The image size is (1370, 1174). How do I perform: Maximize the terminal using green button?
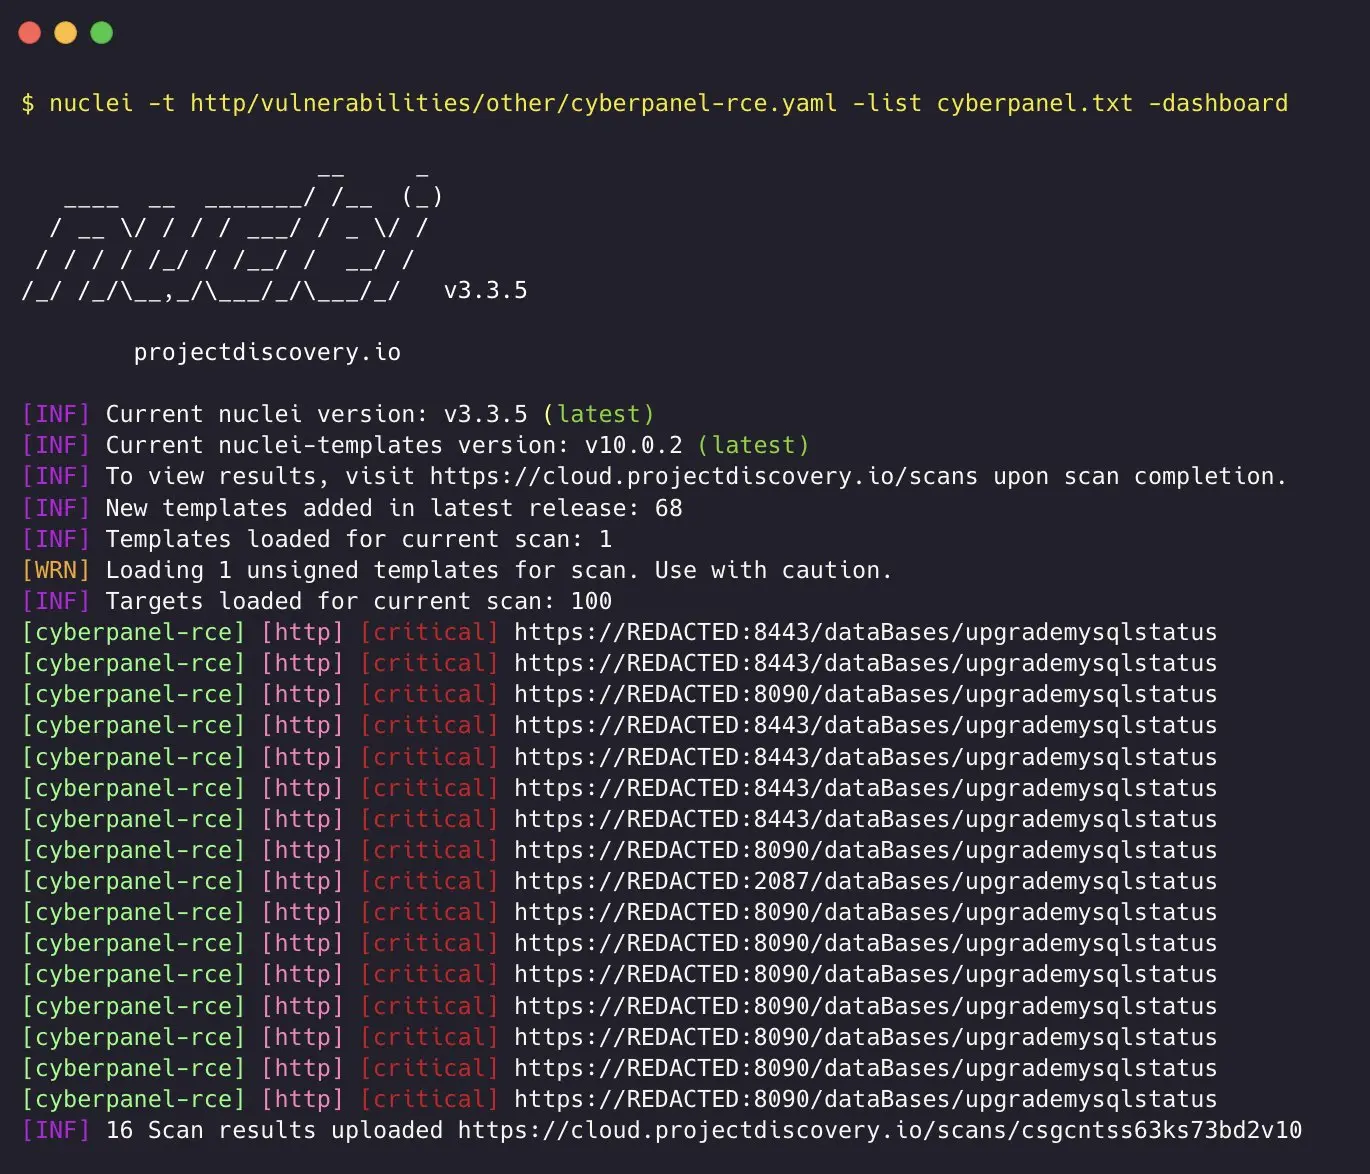click(102, 33)
